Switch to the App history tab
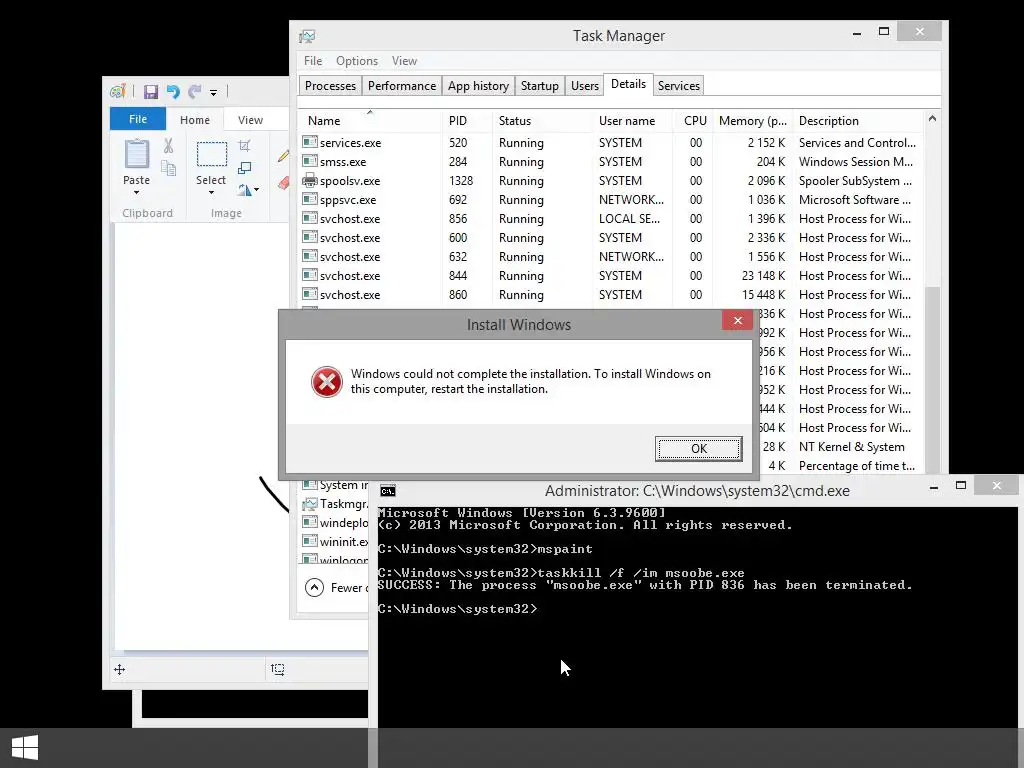Screen dimensions: 1024x768 (x=478, y=86)
